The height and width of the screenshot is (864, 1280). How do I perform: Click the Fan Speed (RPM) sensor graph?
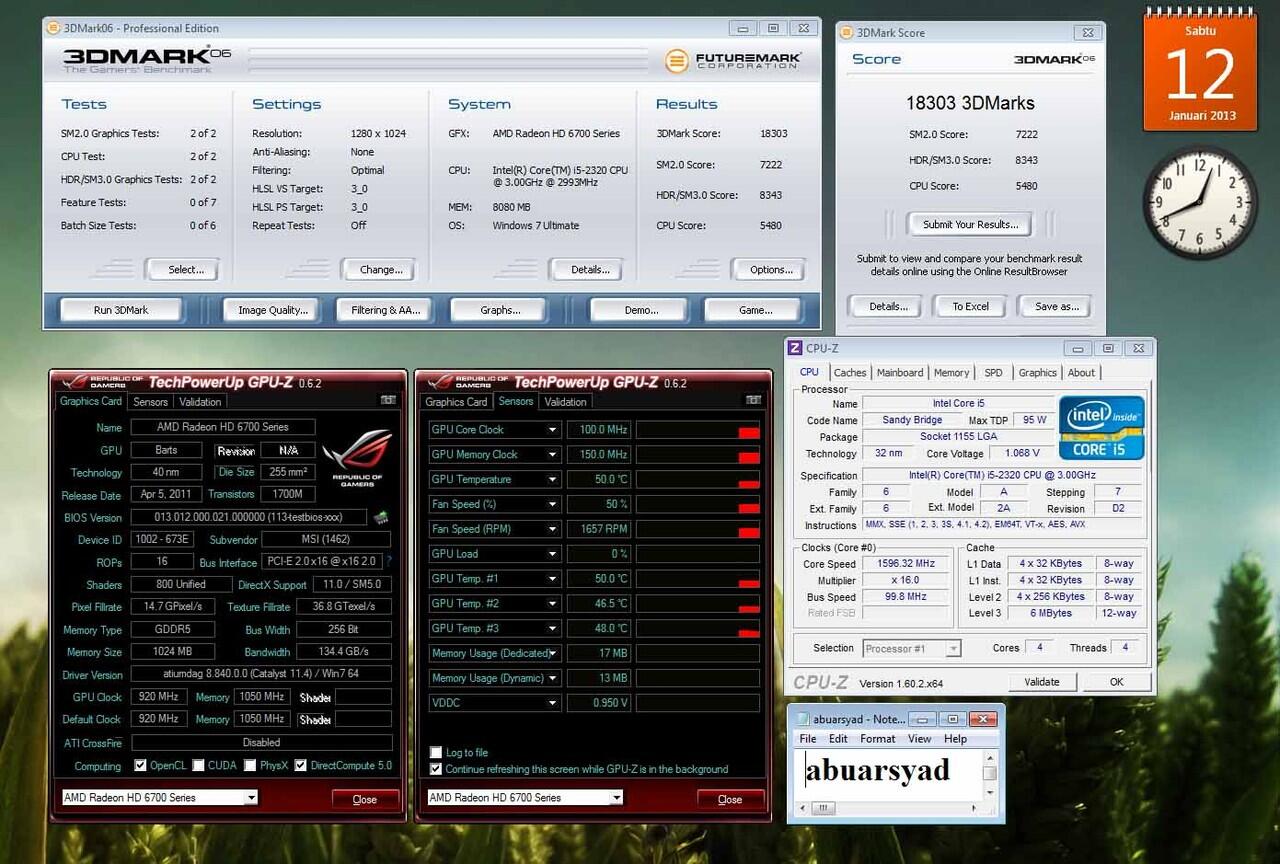point(698,529)
